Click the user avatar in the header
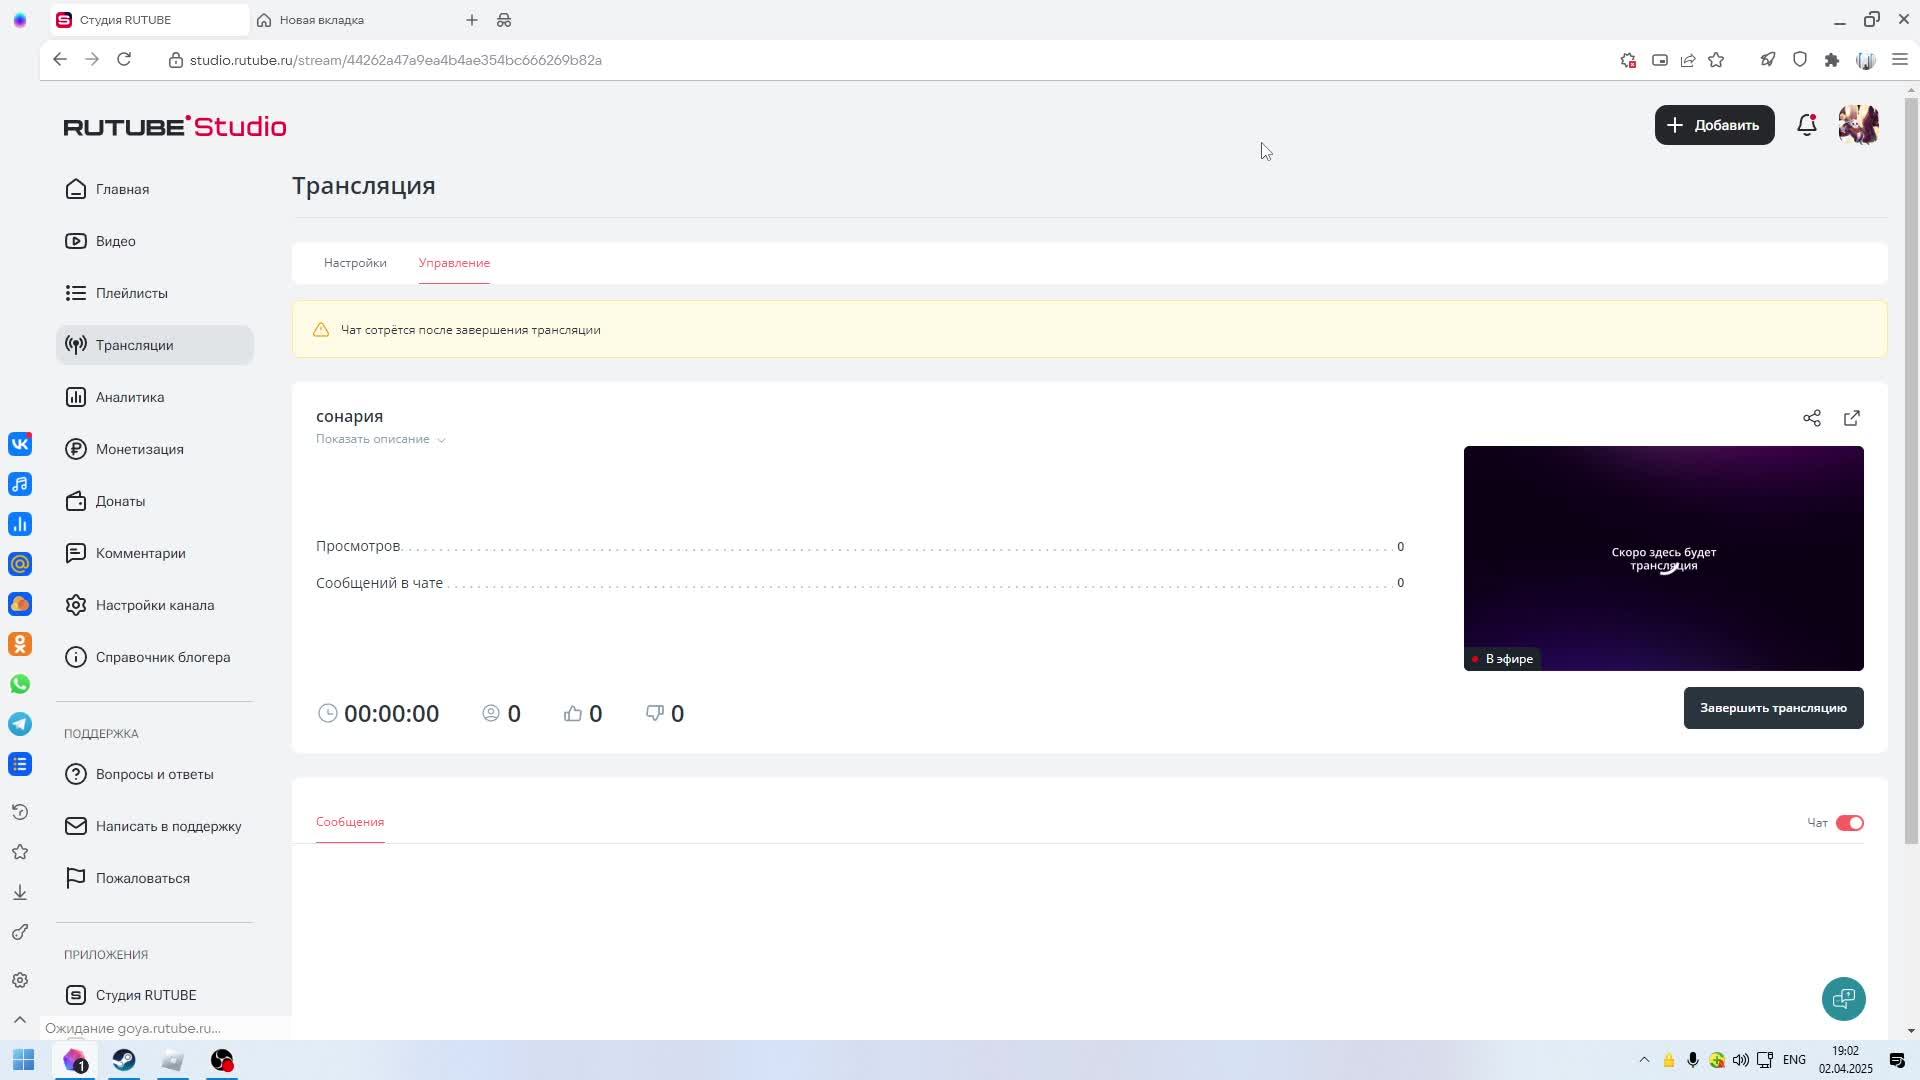The image size is (1920, 1080). pos(1858,125)
